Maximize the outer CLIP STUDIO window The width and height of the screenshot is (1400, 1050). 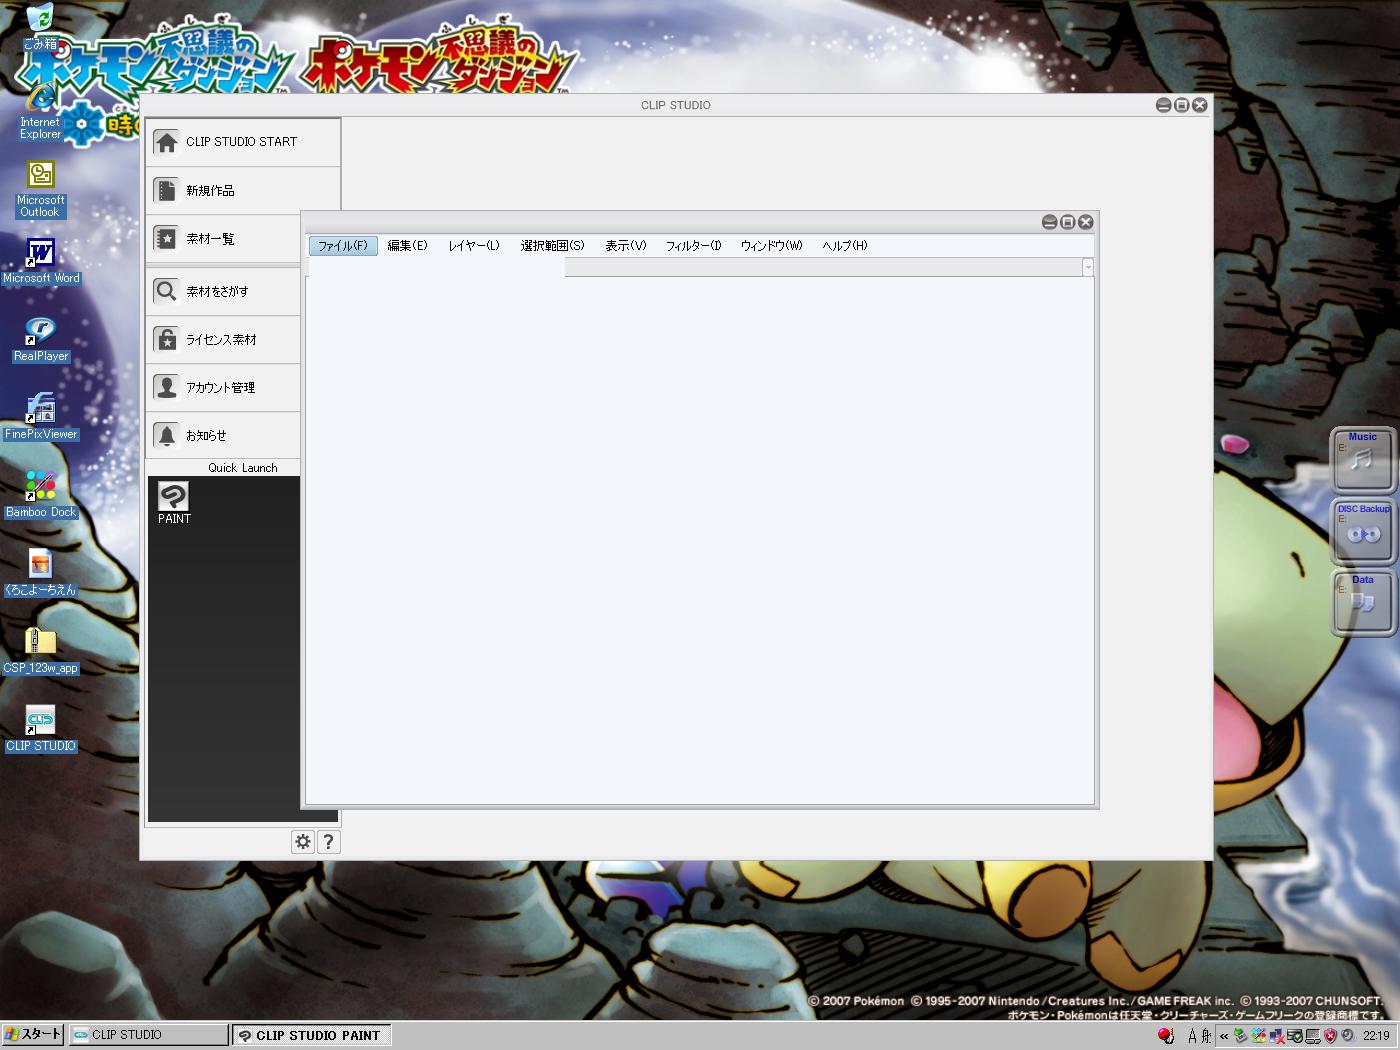1181,105
